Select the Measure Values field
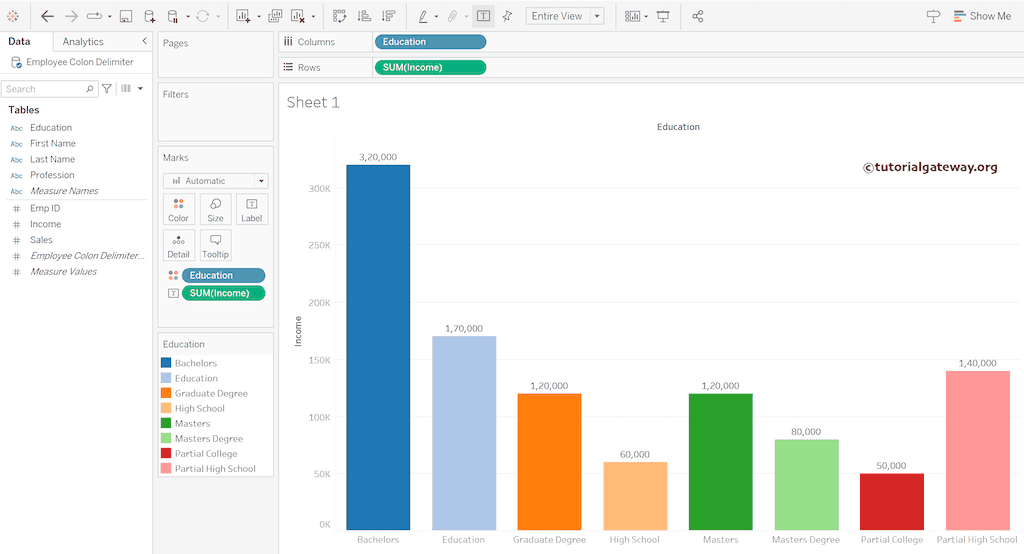This screenshot has height=554, width=1024. [x=63, y=272]
